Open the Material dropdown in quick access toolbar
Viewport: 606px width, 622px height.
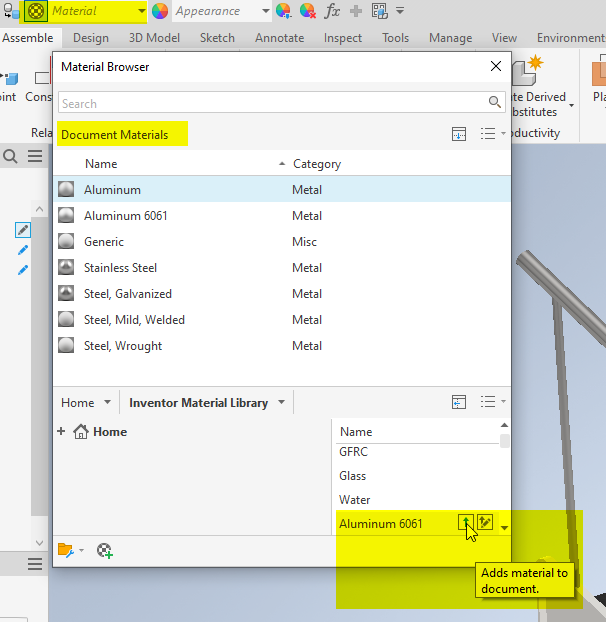coord(141,11)
